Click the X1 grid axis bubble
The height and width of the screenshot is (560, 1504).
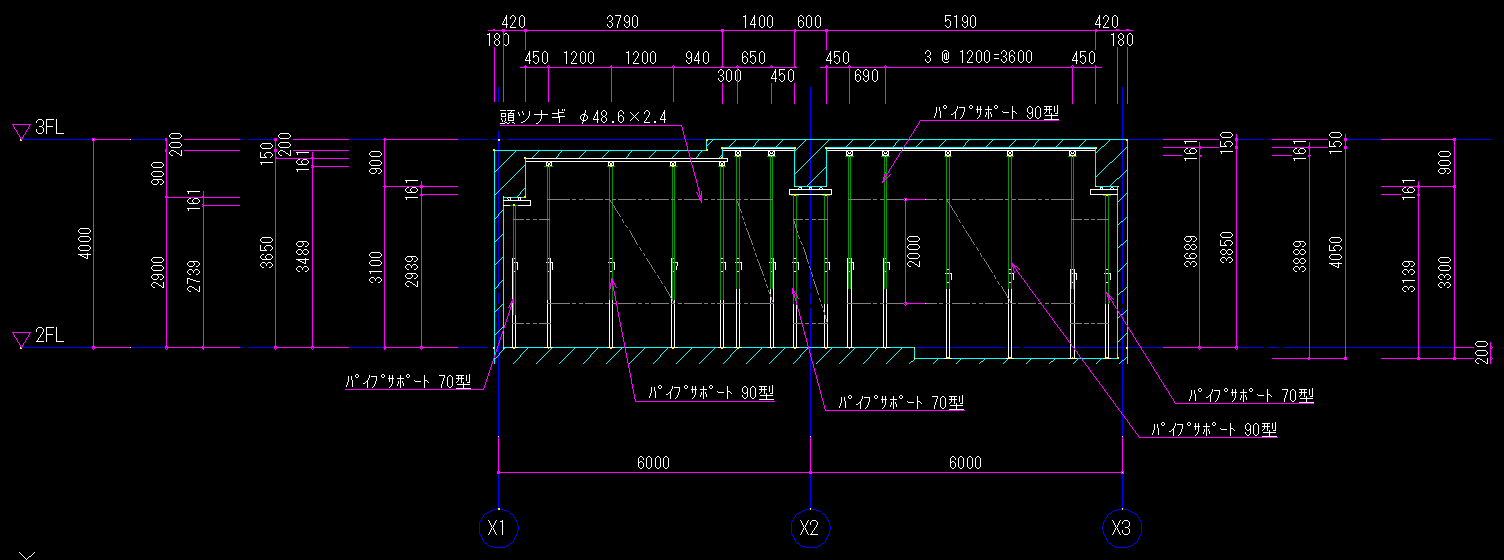(497, 527)
